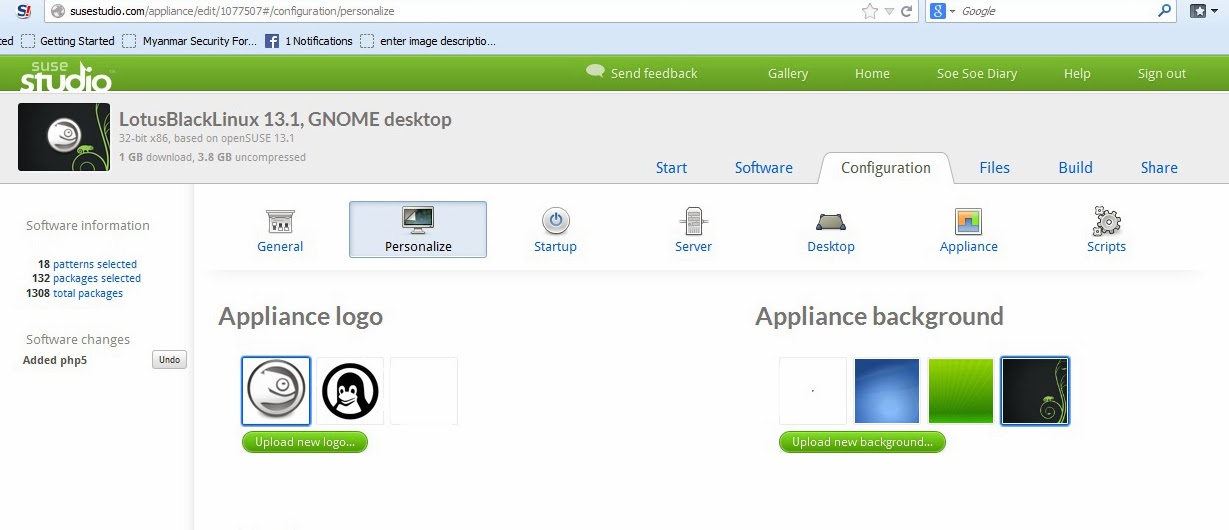
Task: Select the blue appliance background
Action: pos(887,391)
